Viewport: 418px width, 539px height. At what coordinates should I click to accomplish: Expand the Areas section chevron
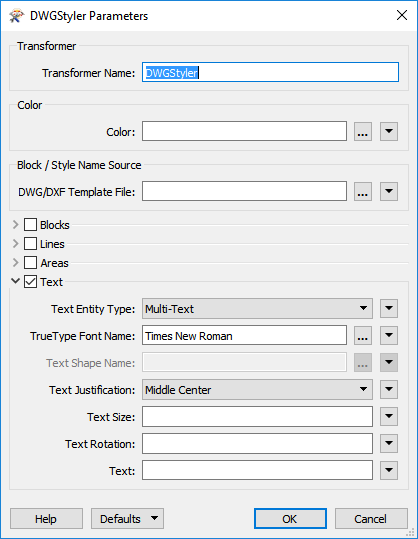tap(15, 263)
